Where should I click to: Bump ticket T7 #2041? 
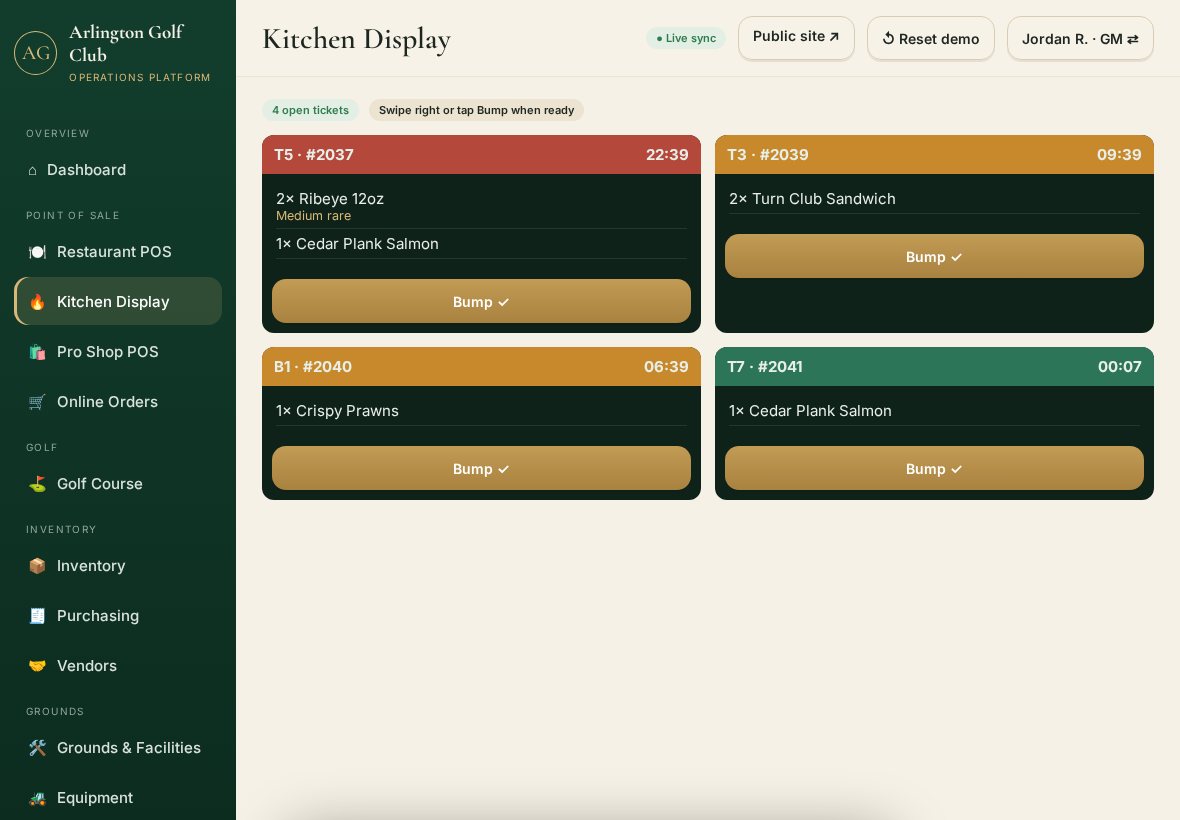point(934,468)
